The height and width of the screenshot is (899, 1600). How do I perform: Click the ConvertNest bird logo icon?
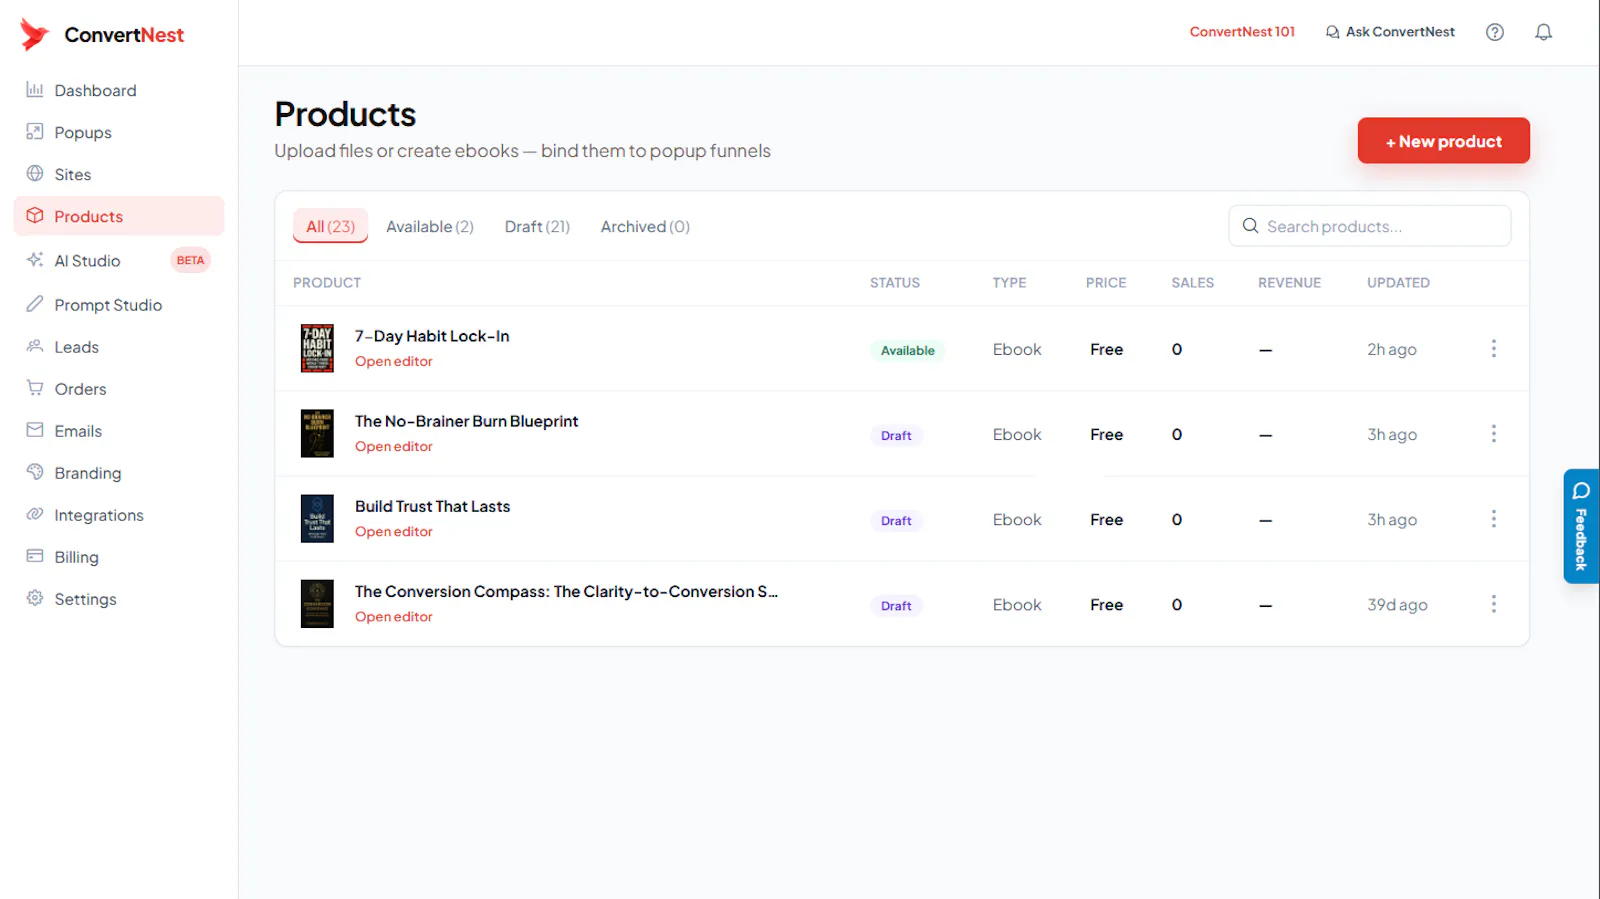click(x=34, y=34)
